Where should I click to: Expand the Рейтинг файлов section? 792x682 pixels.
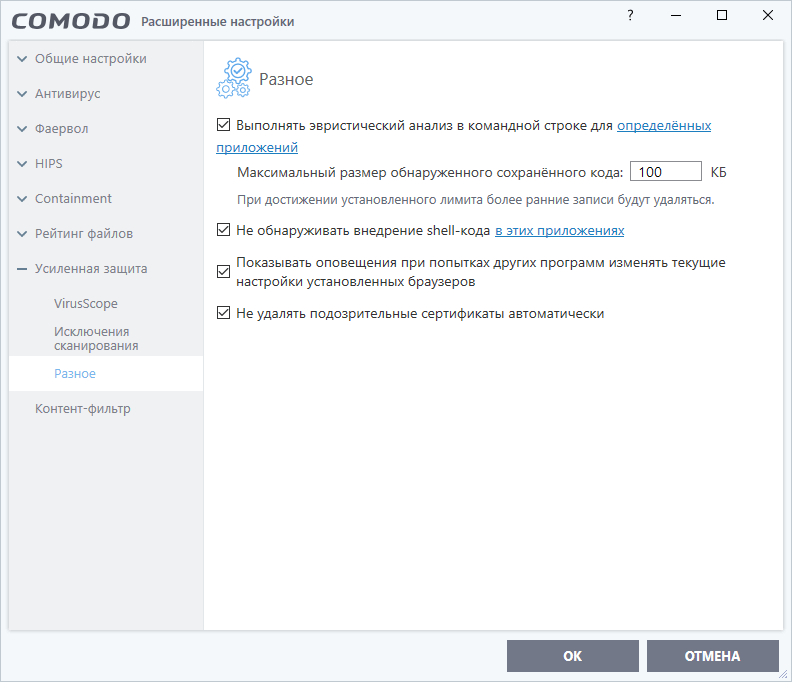[23, 234]
